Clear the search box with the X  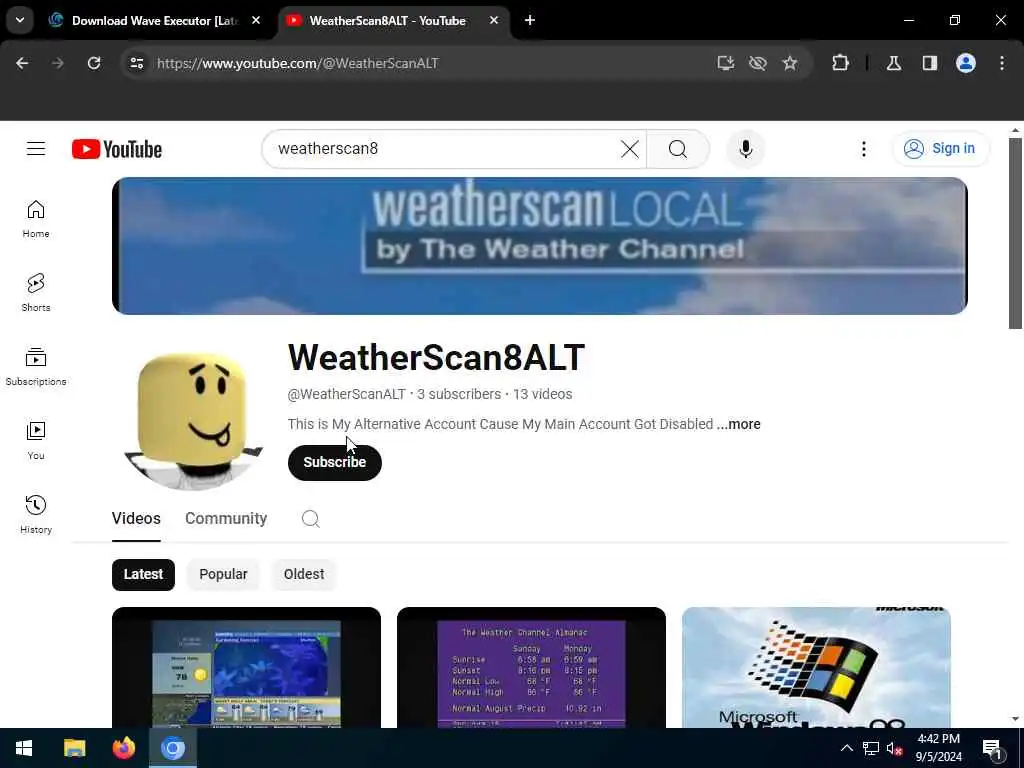point(630,149)
